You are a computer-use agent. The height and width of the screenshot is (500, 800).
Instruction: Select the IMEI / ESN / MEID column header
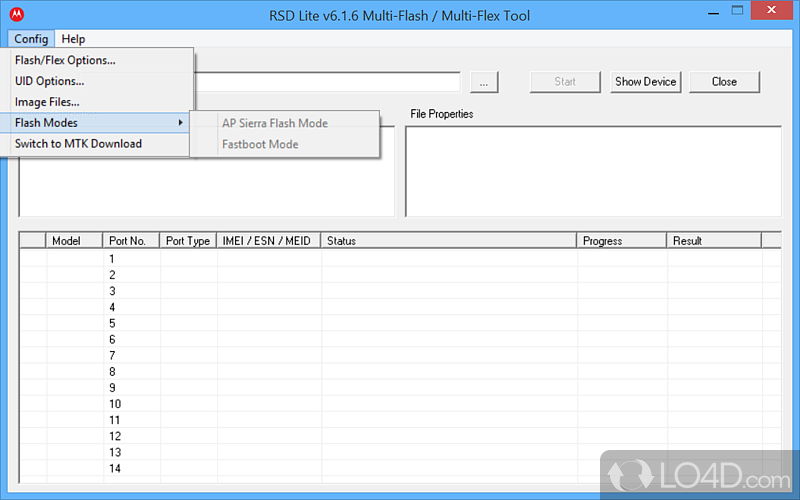pyautogui.click(x=268, y=241)
